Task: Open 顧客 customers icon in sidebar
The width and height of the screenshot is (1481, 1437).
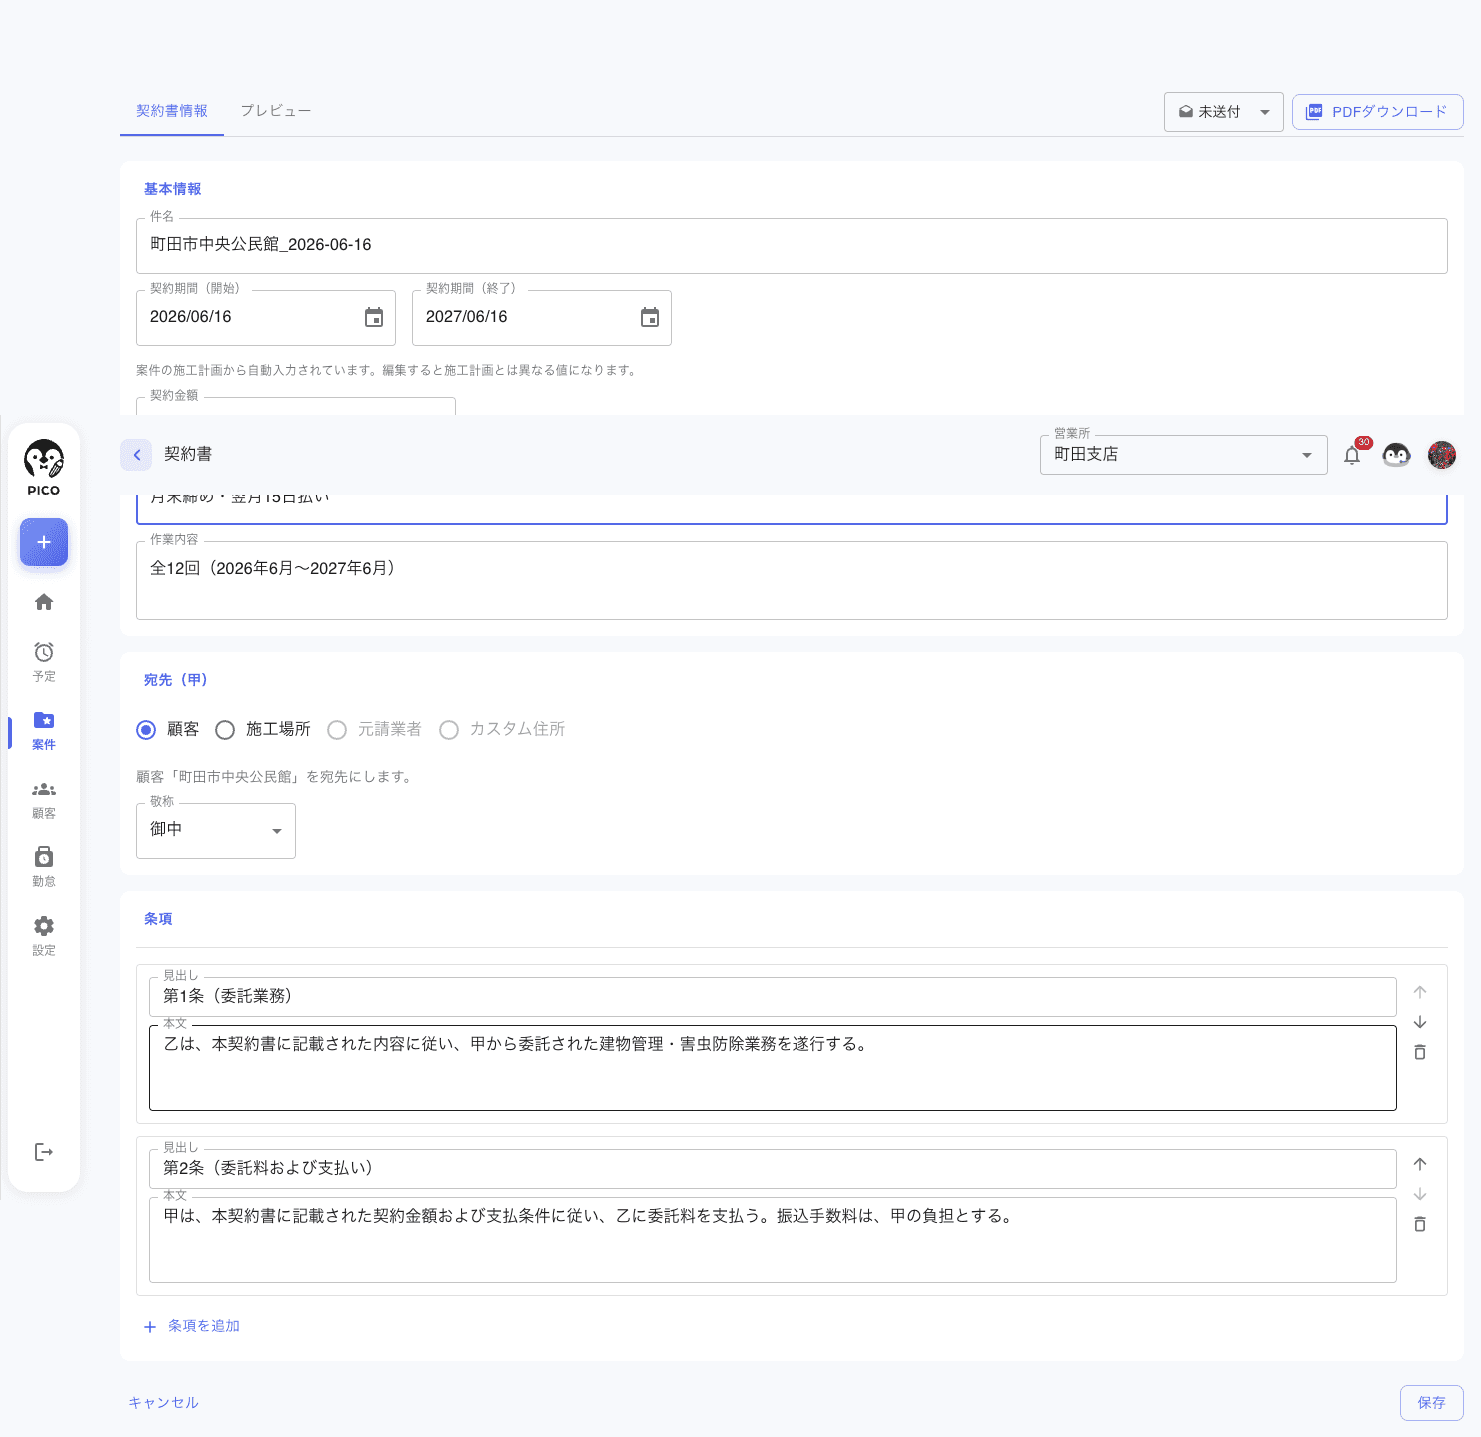Action: [x=44, y=800]
